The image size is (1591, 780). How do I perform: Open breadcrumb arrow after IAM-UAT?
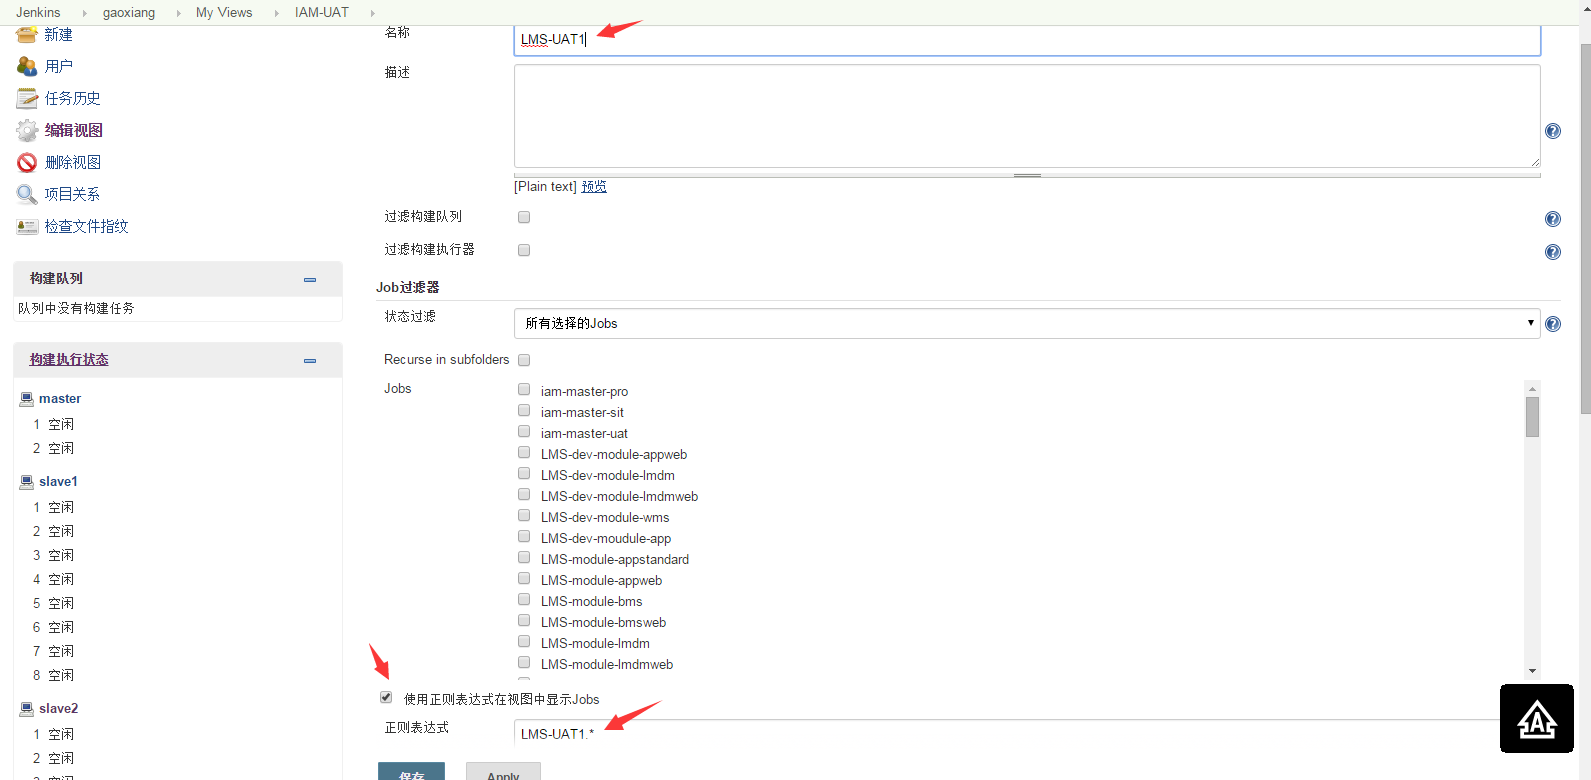(372, 13)
